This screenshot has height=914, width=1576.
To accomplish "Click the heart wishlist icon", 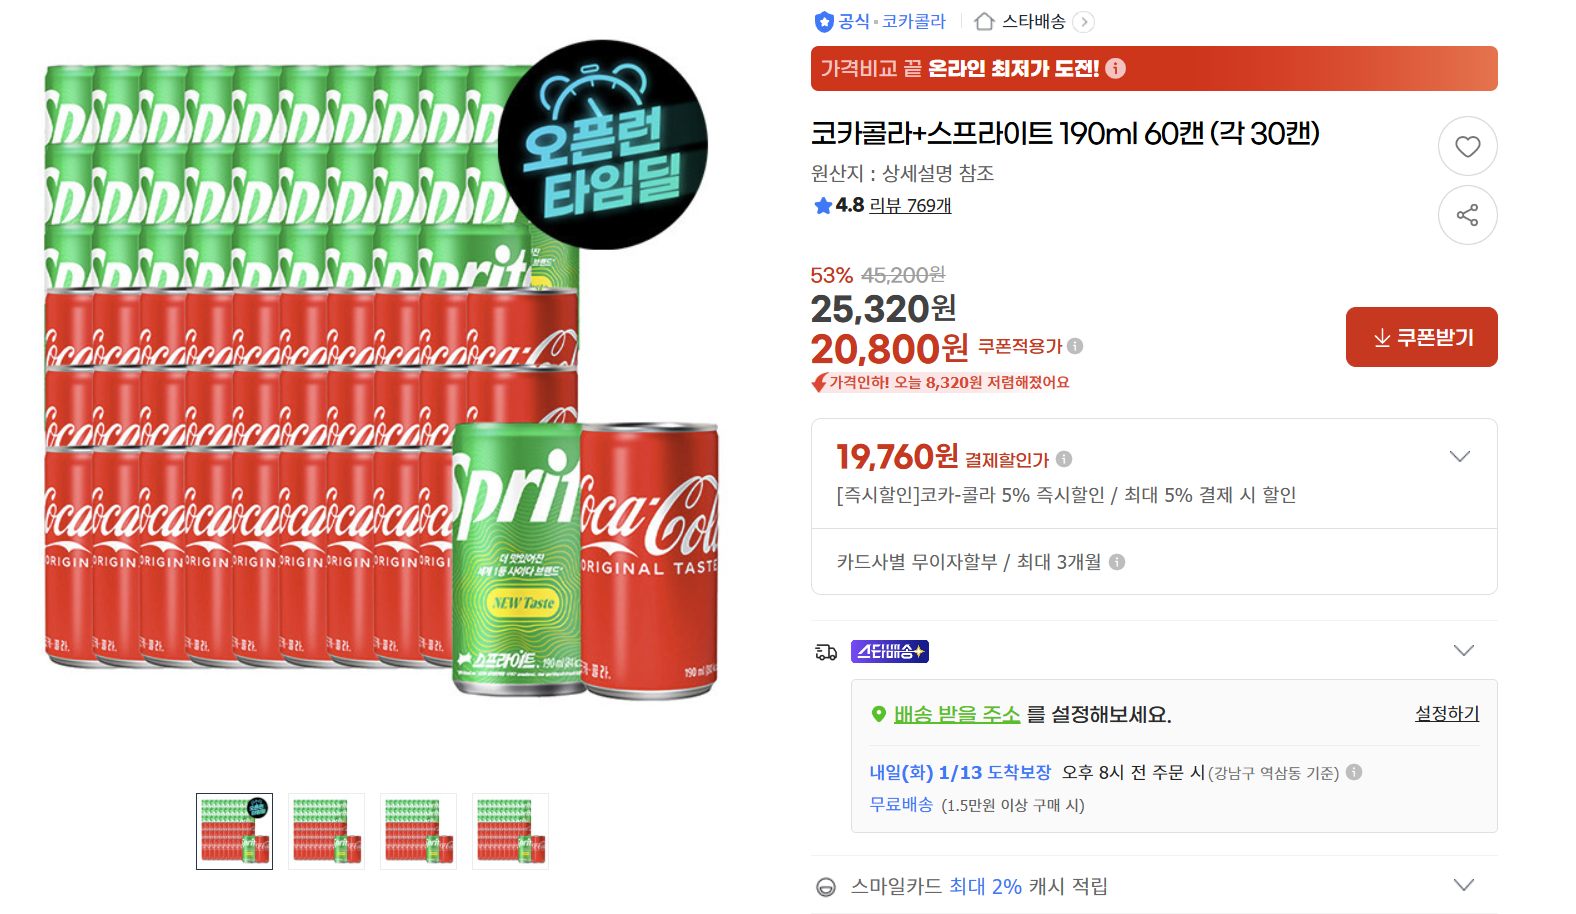I will [1467, 146].
